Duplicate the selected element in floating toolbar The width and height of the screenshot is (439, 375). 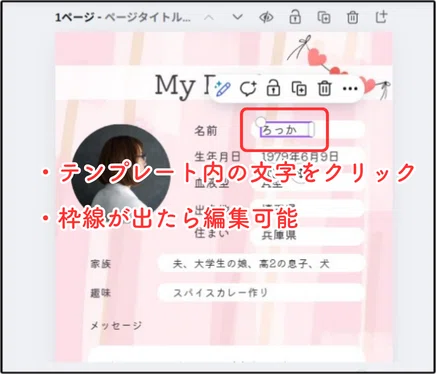tap(299, 89)
